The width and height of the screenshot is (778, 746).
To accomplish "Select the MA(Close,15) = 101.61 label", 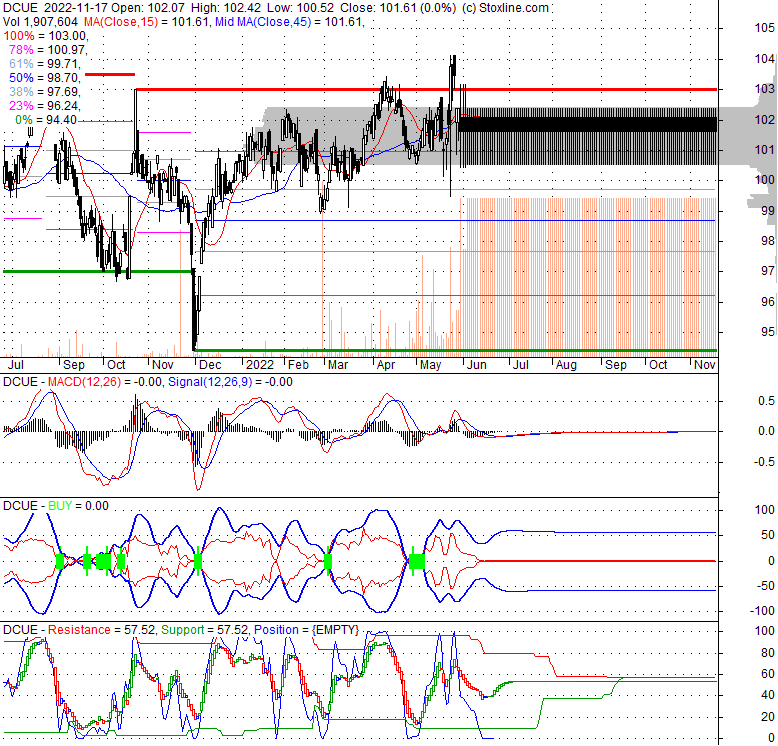I will click(x=146, y=22).
